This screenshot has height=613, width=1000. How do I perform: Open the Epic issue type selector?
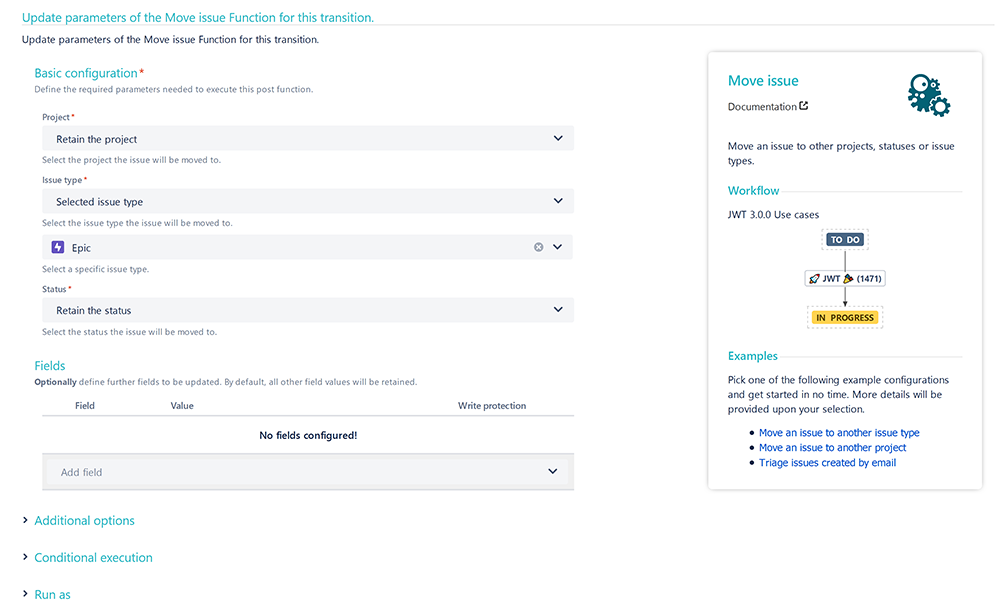pos(307,247)
